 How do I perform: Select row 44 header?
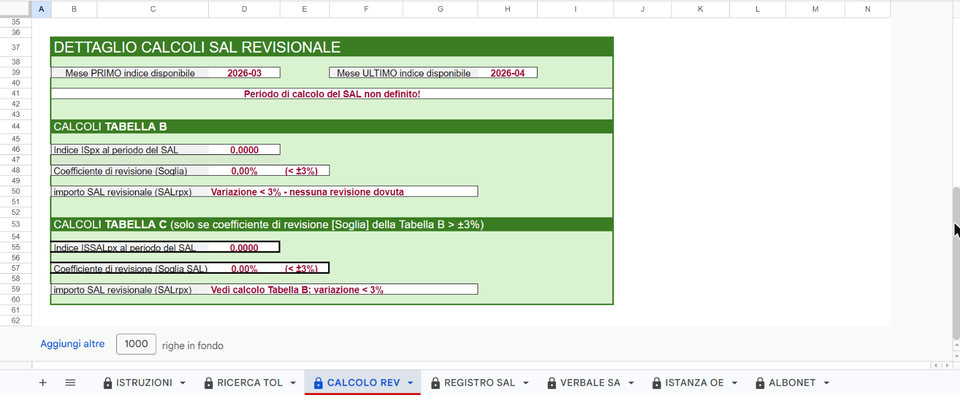pos(16,126)
